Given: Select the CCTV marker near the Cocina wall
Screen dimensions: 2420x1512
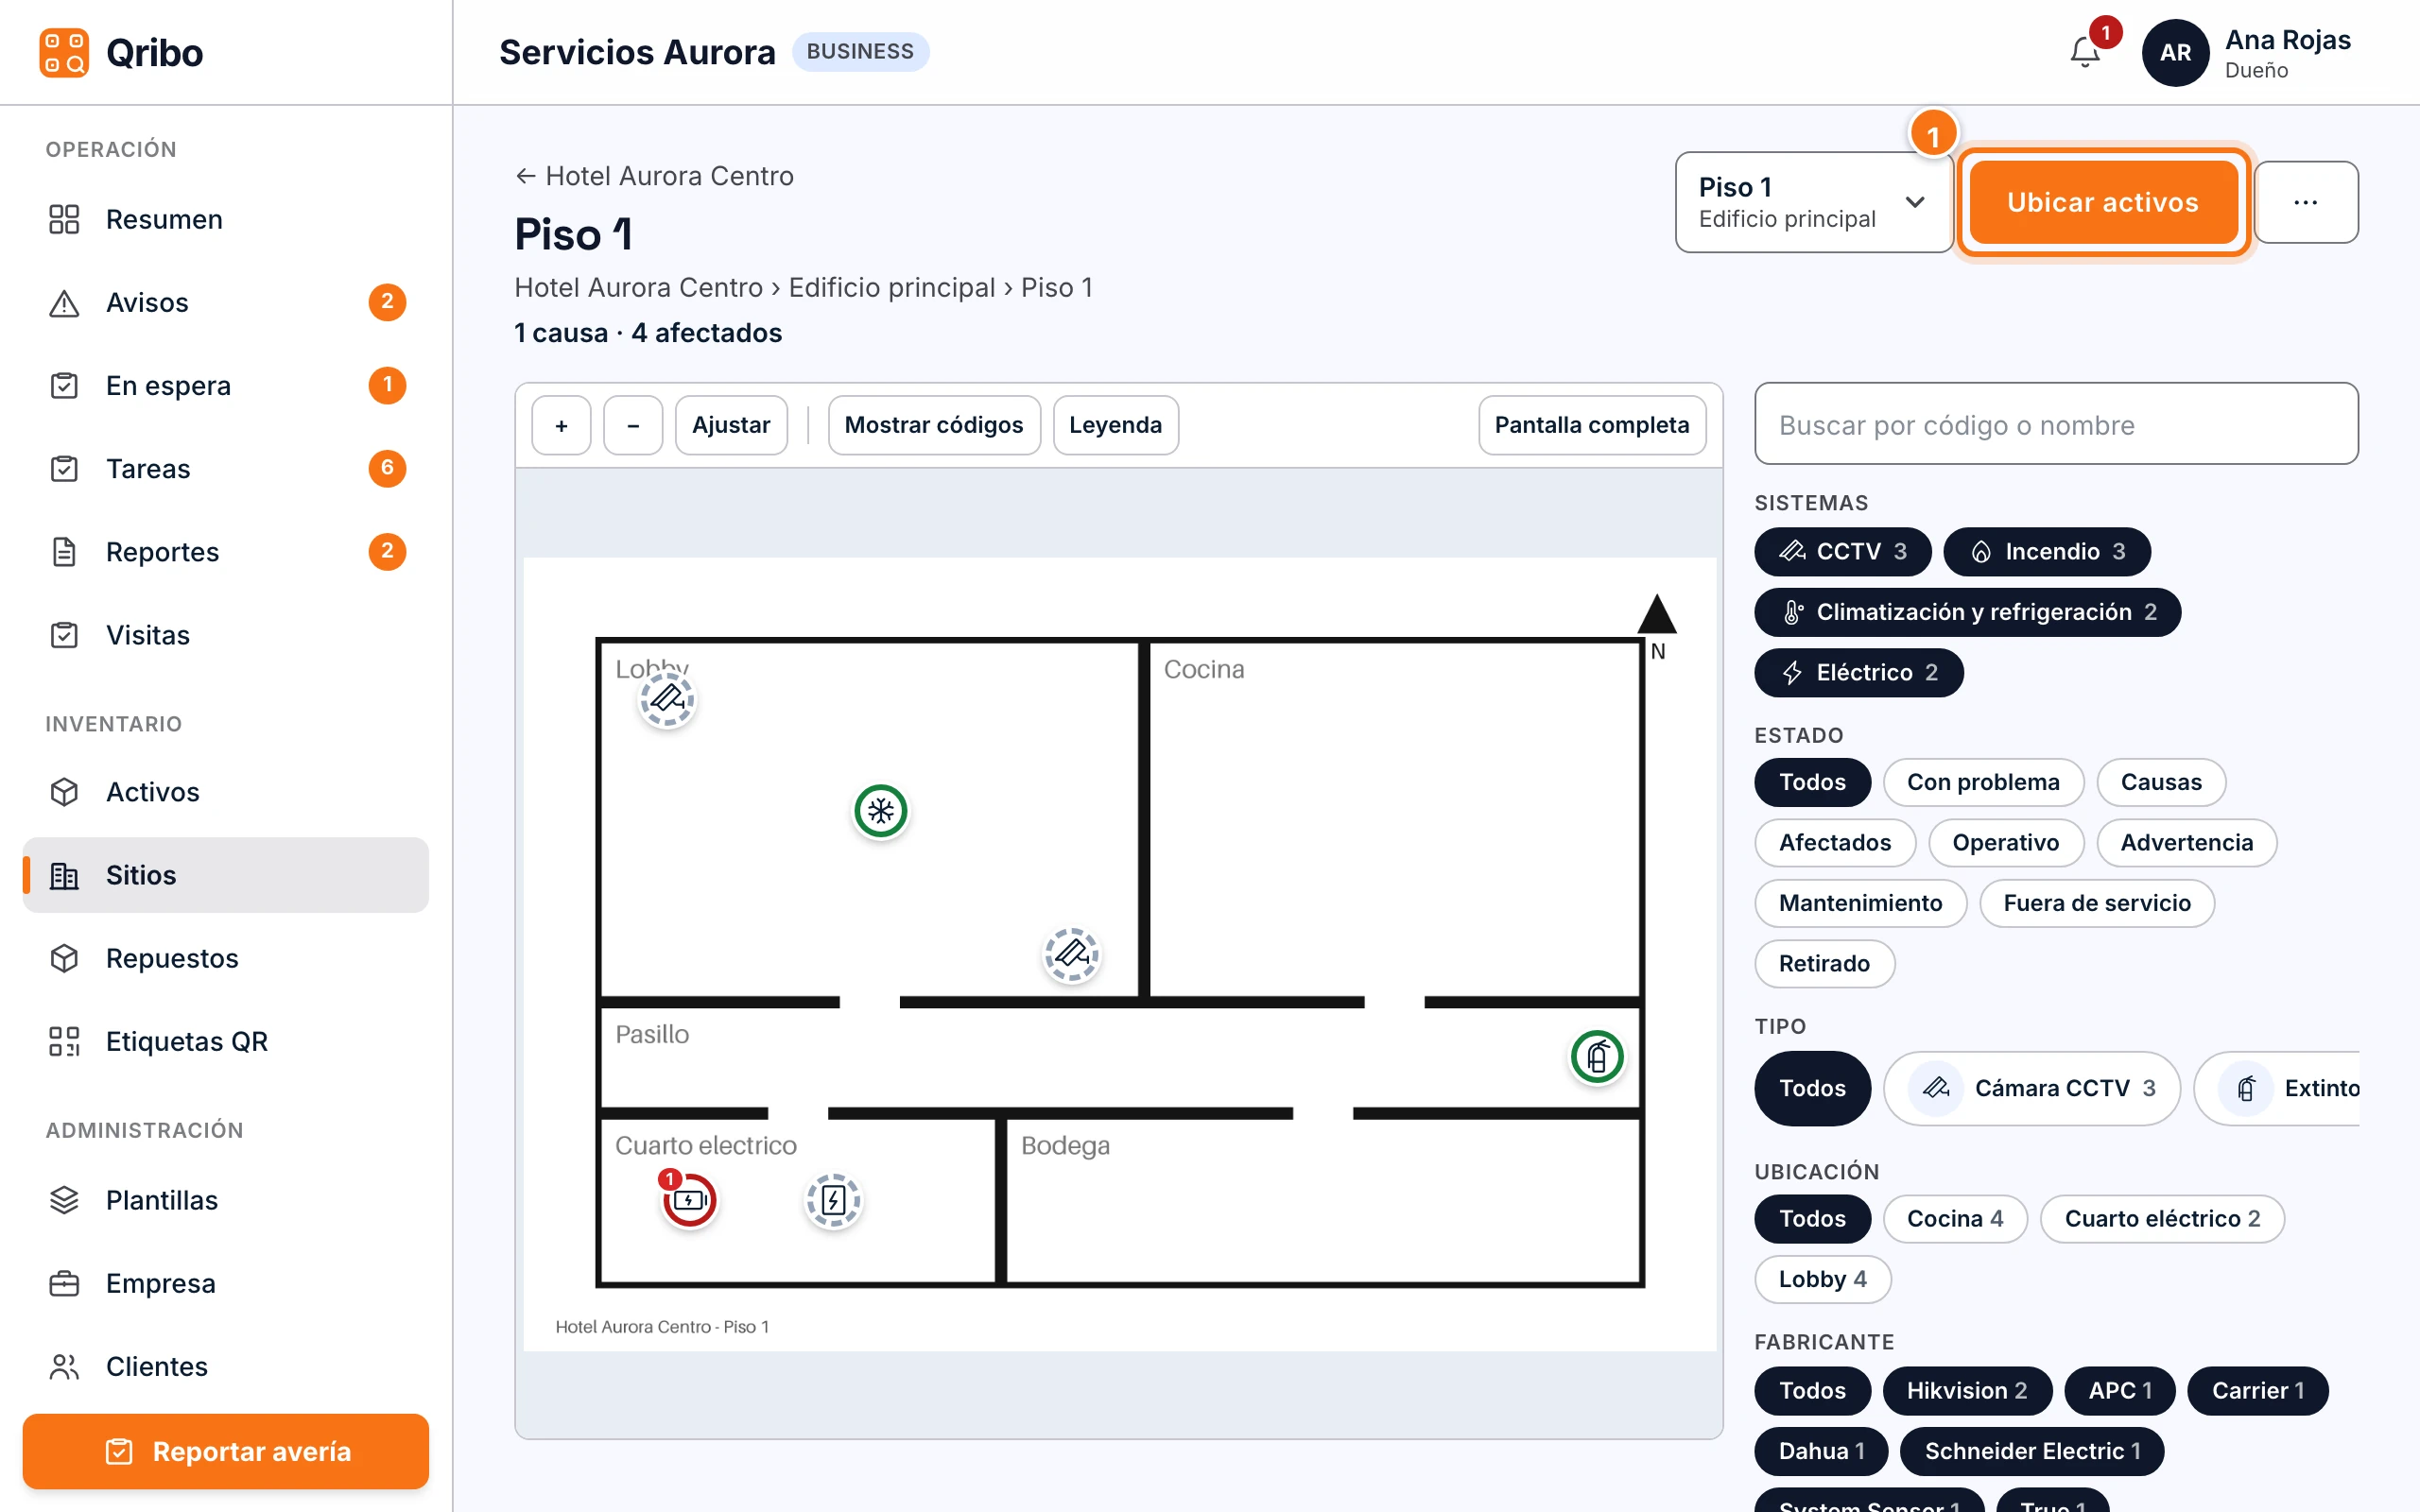Looking at the screenshot, I should click(1072, 954).
